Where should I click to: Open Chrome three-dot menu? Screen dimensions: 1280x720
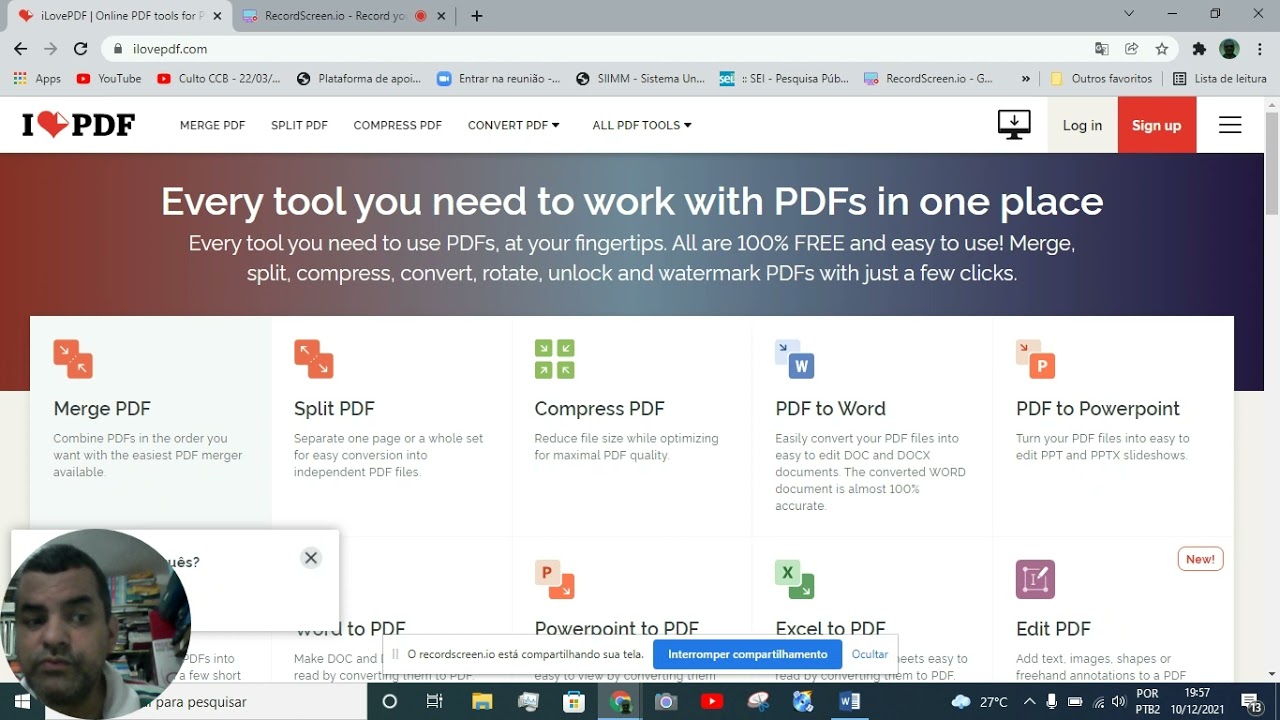click(1259, 48)
